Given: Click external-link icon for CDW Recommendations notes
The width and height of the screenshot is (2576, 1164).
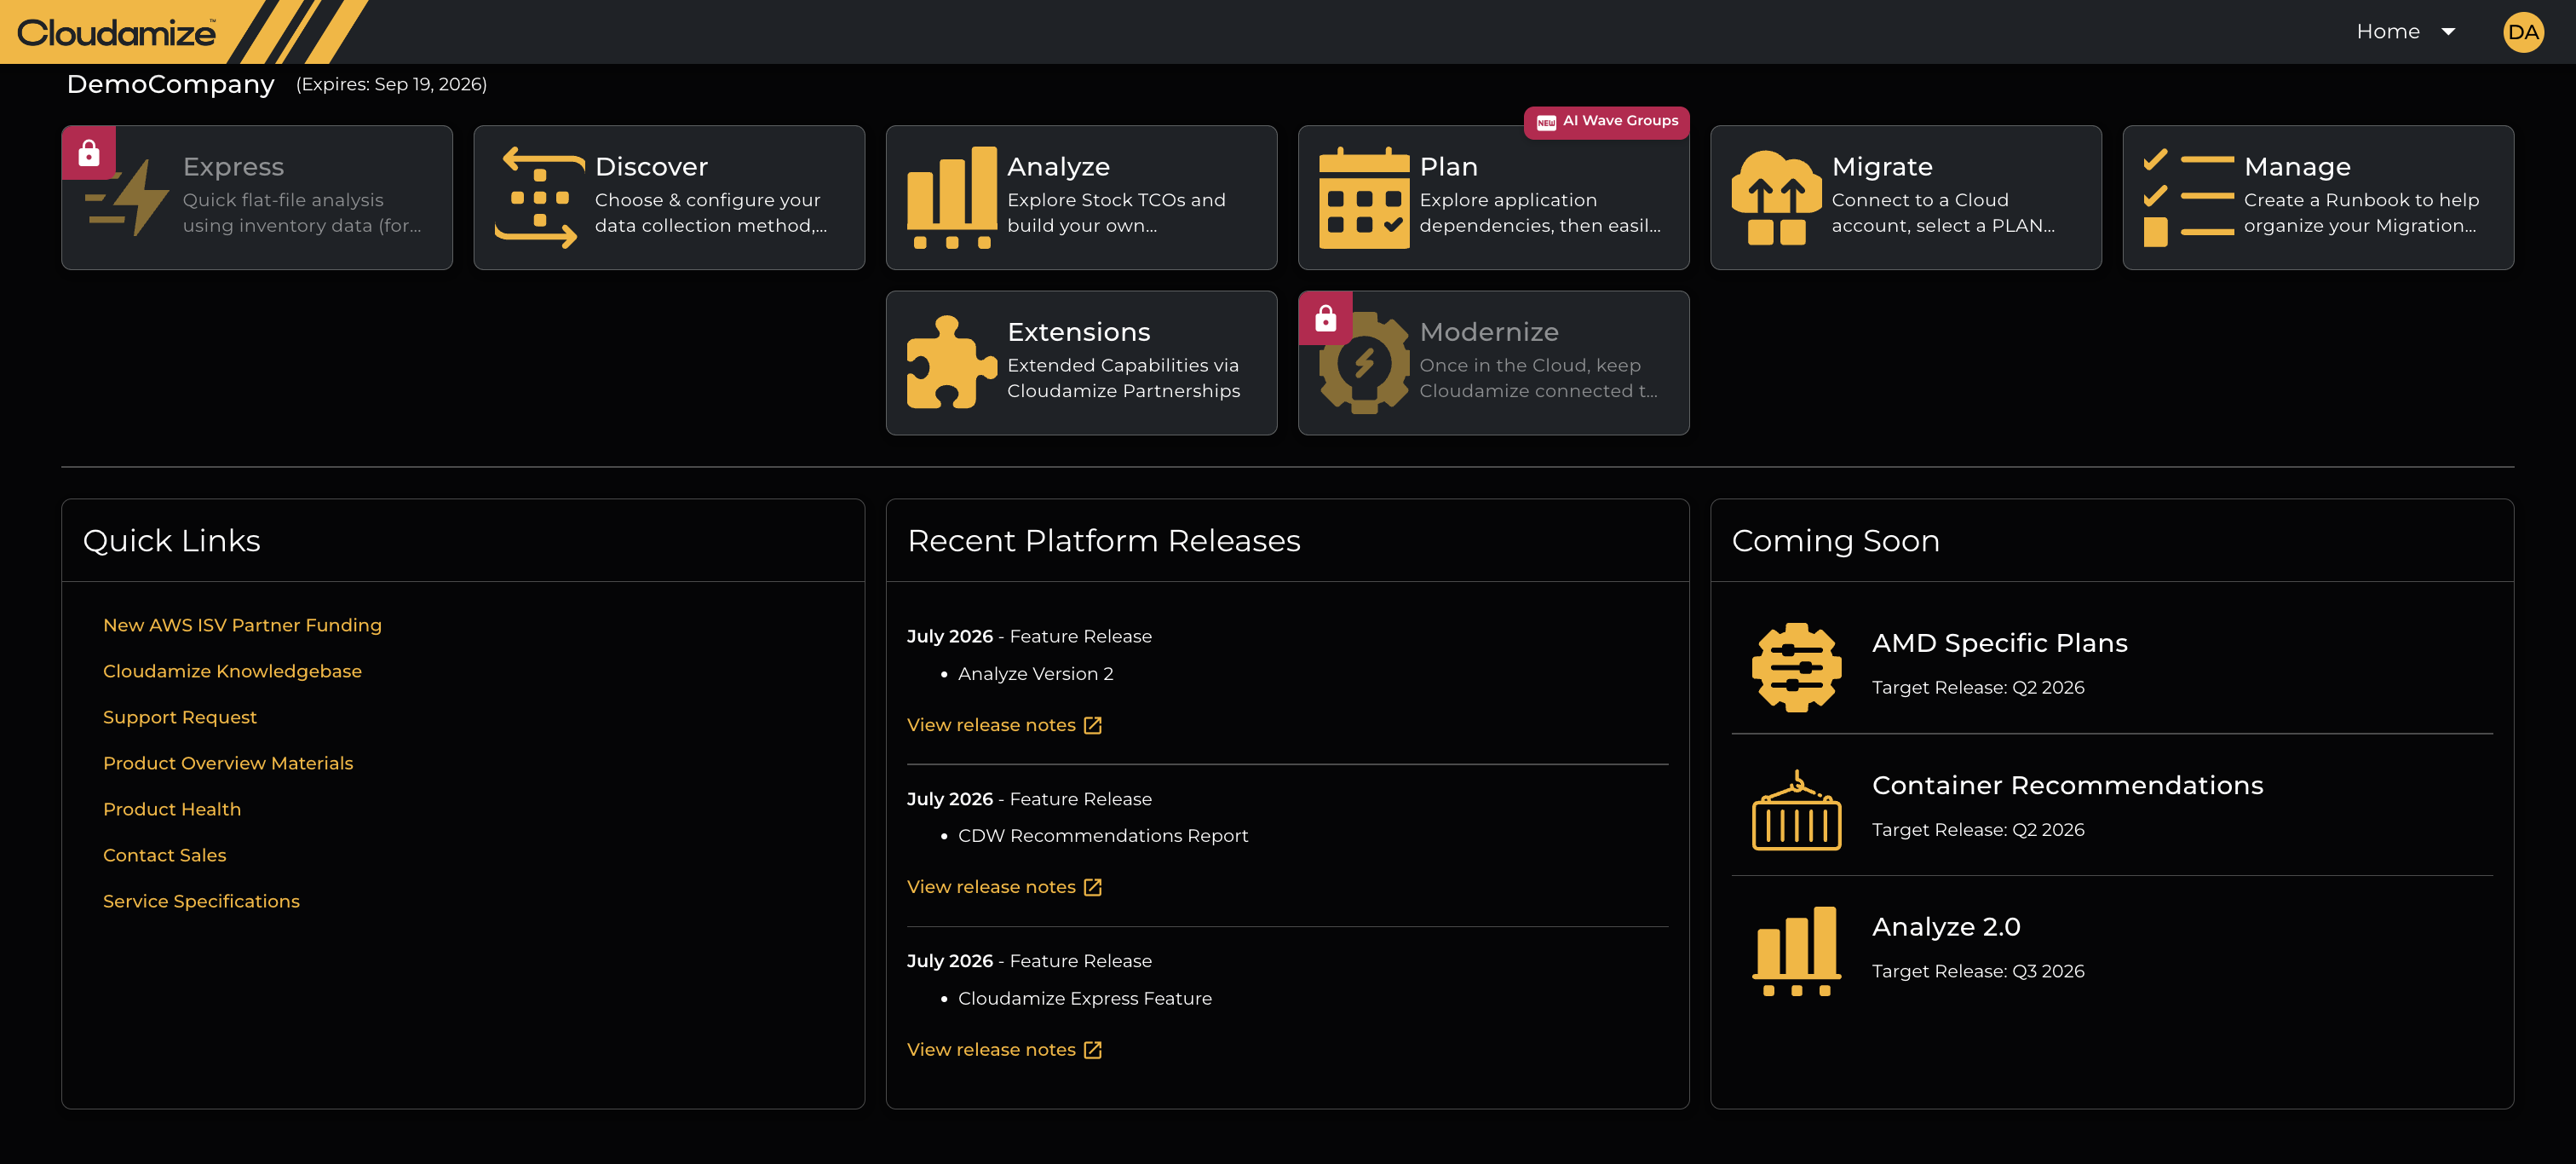Looking at the screenshot, I should (x=1093, y=888).
